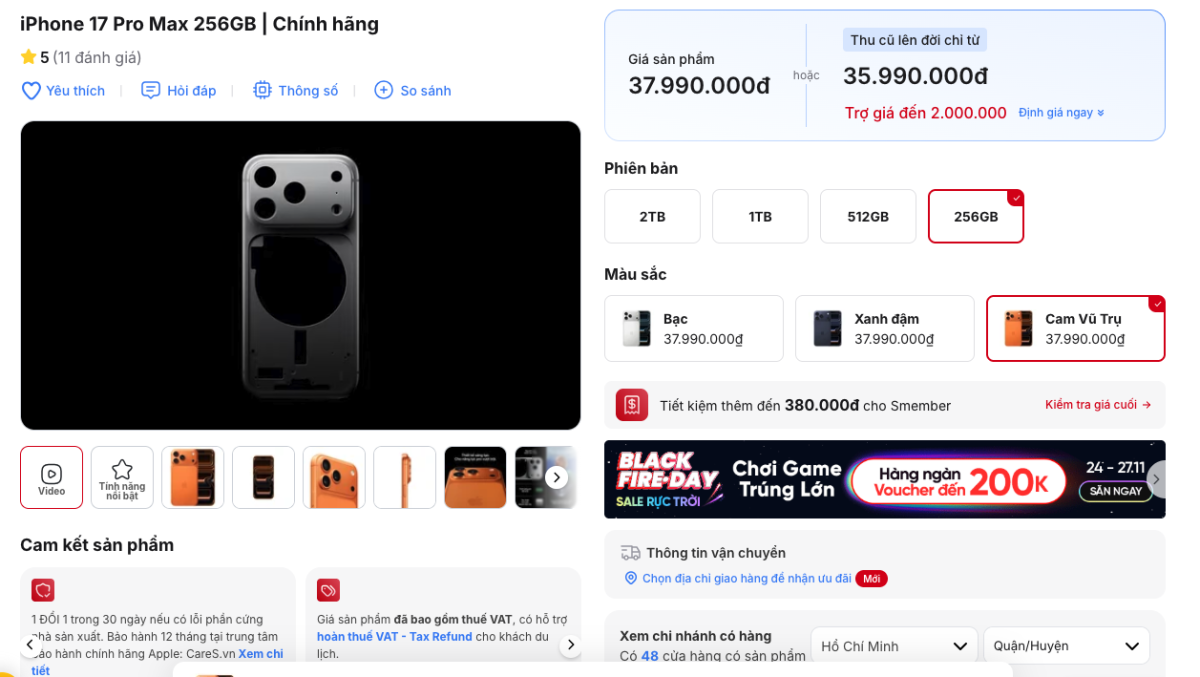Click the Thông số chip icon
1200x677 pixels.
(x=262, y=91)
